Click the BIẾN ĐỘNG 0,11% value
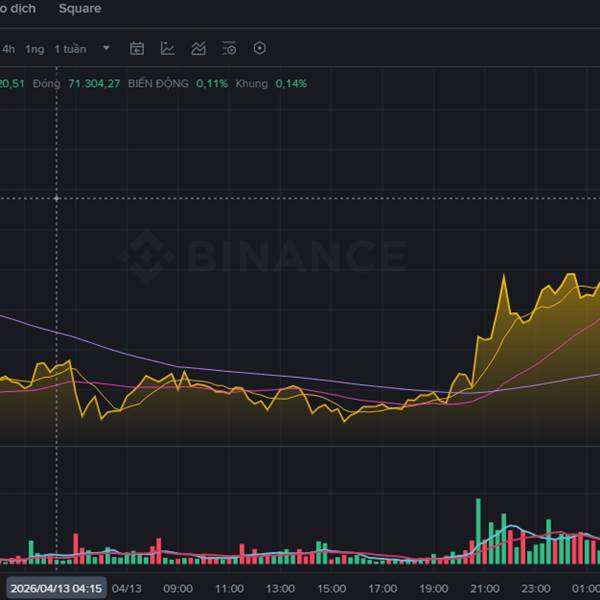This screenshot has height=600, width=600. (212, 83)
